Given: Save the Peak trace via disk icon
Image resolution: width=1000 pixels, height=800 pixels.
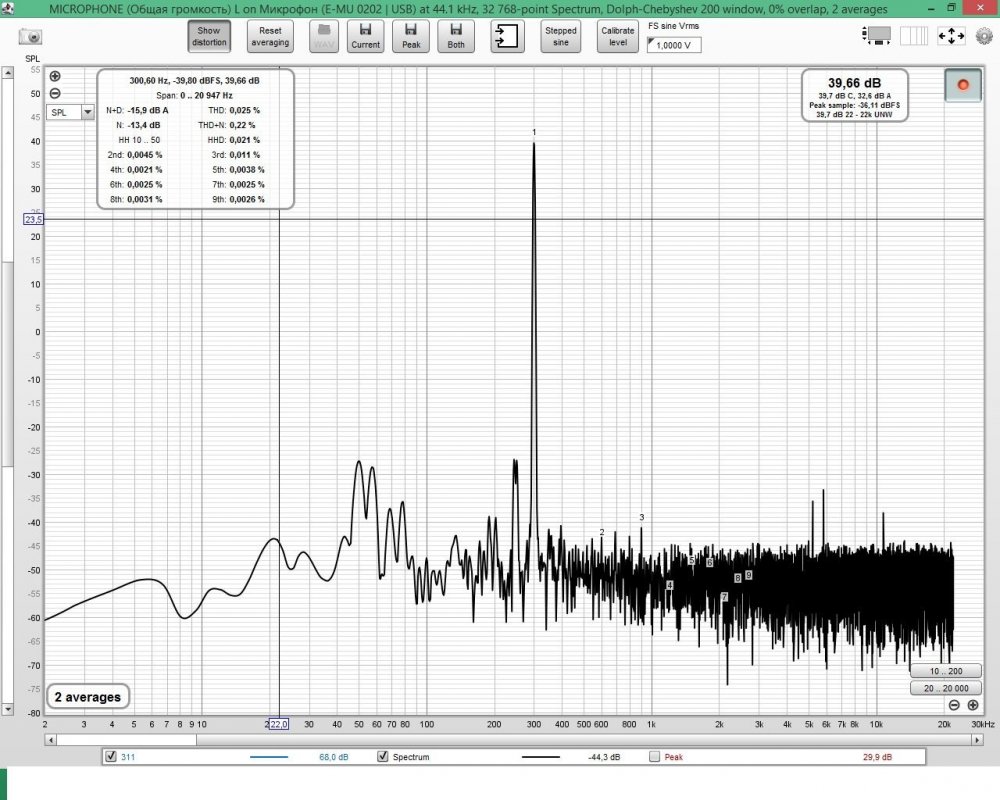Looking at the screenshot, I should (411, 36).
